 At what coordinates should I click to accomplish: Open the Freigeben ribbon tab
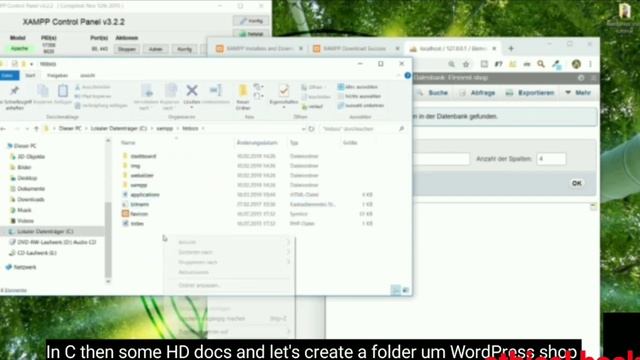tap(58, 76)
